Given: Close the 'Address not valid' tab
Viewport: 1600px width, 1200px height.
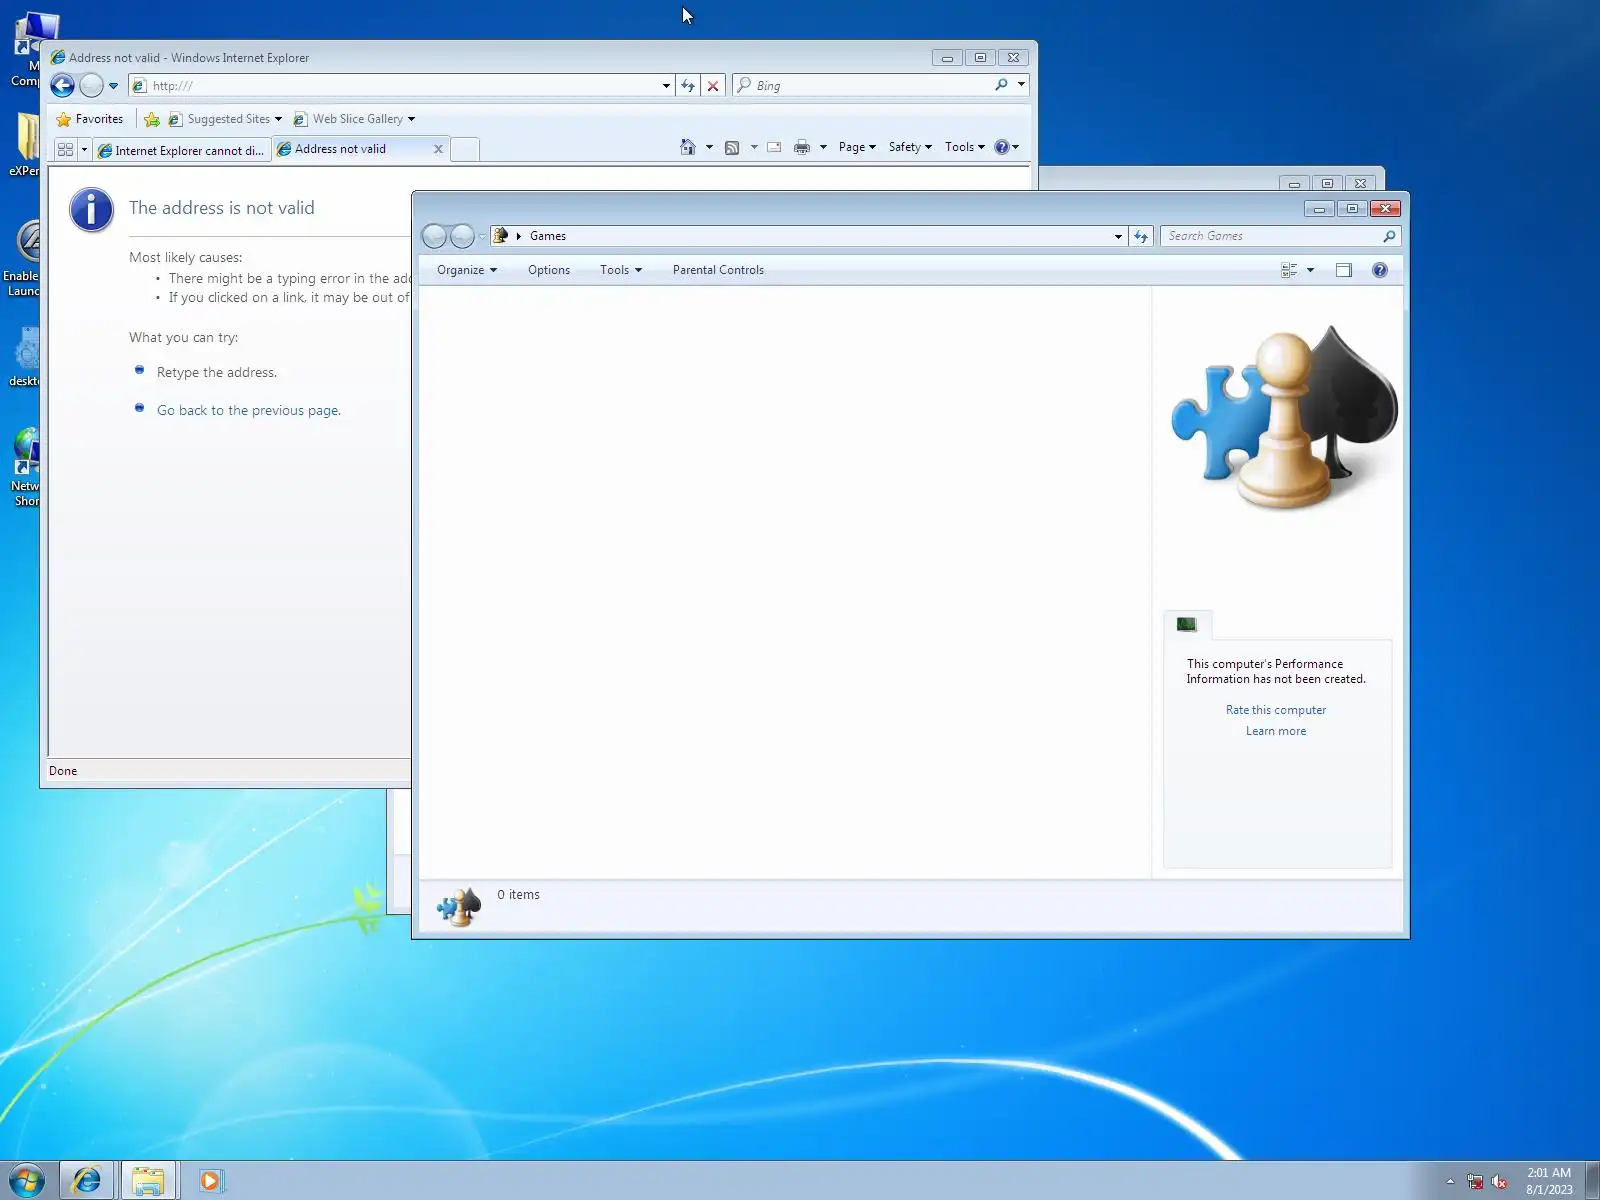Looking at the screenshot, I should pos(438,149).
